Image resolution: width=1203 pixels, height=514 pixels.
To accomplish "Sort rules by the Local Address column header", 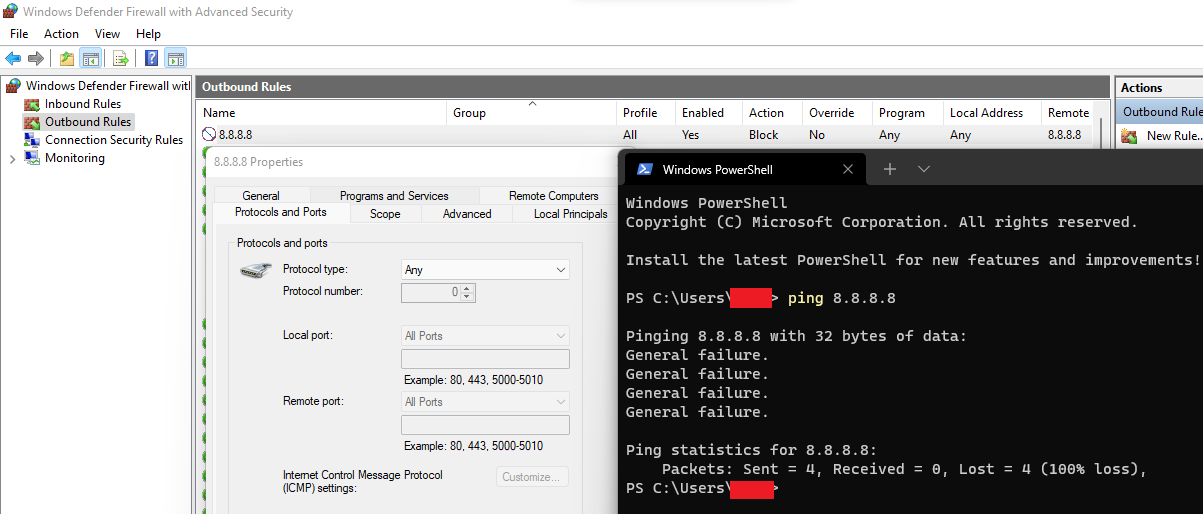I will pos(992,113).
